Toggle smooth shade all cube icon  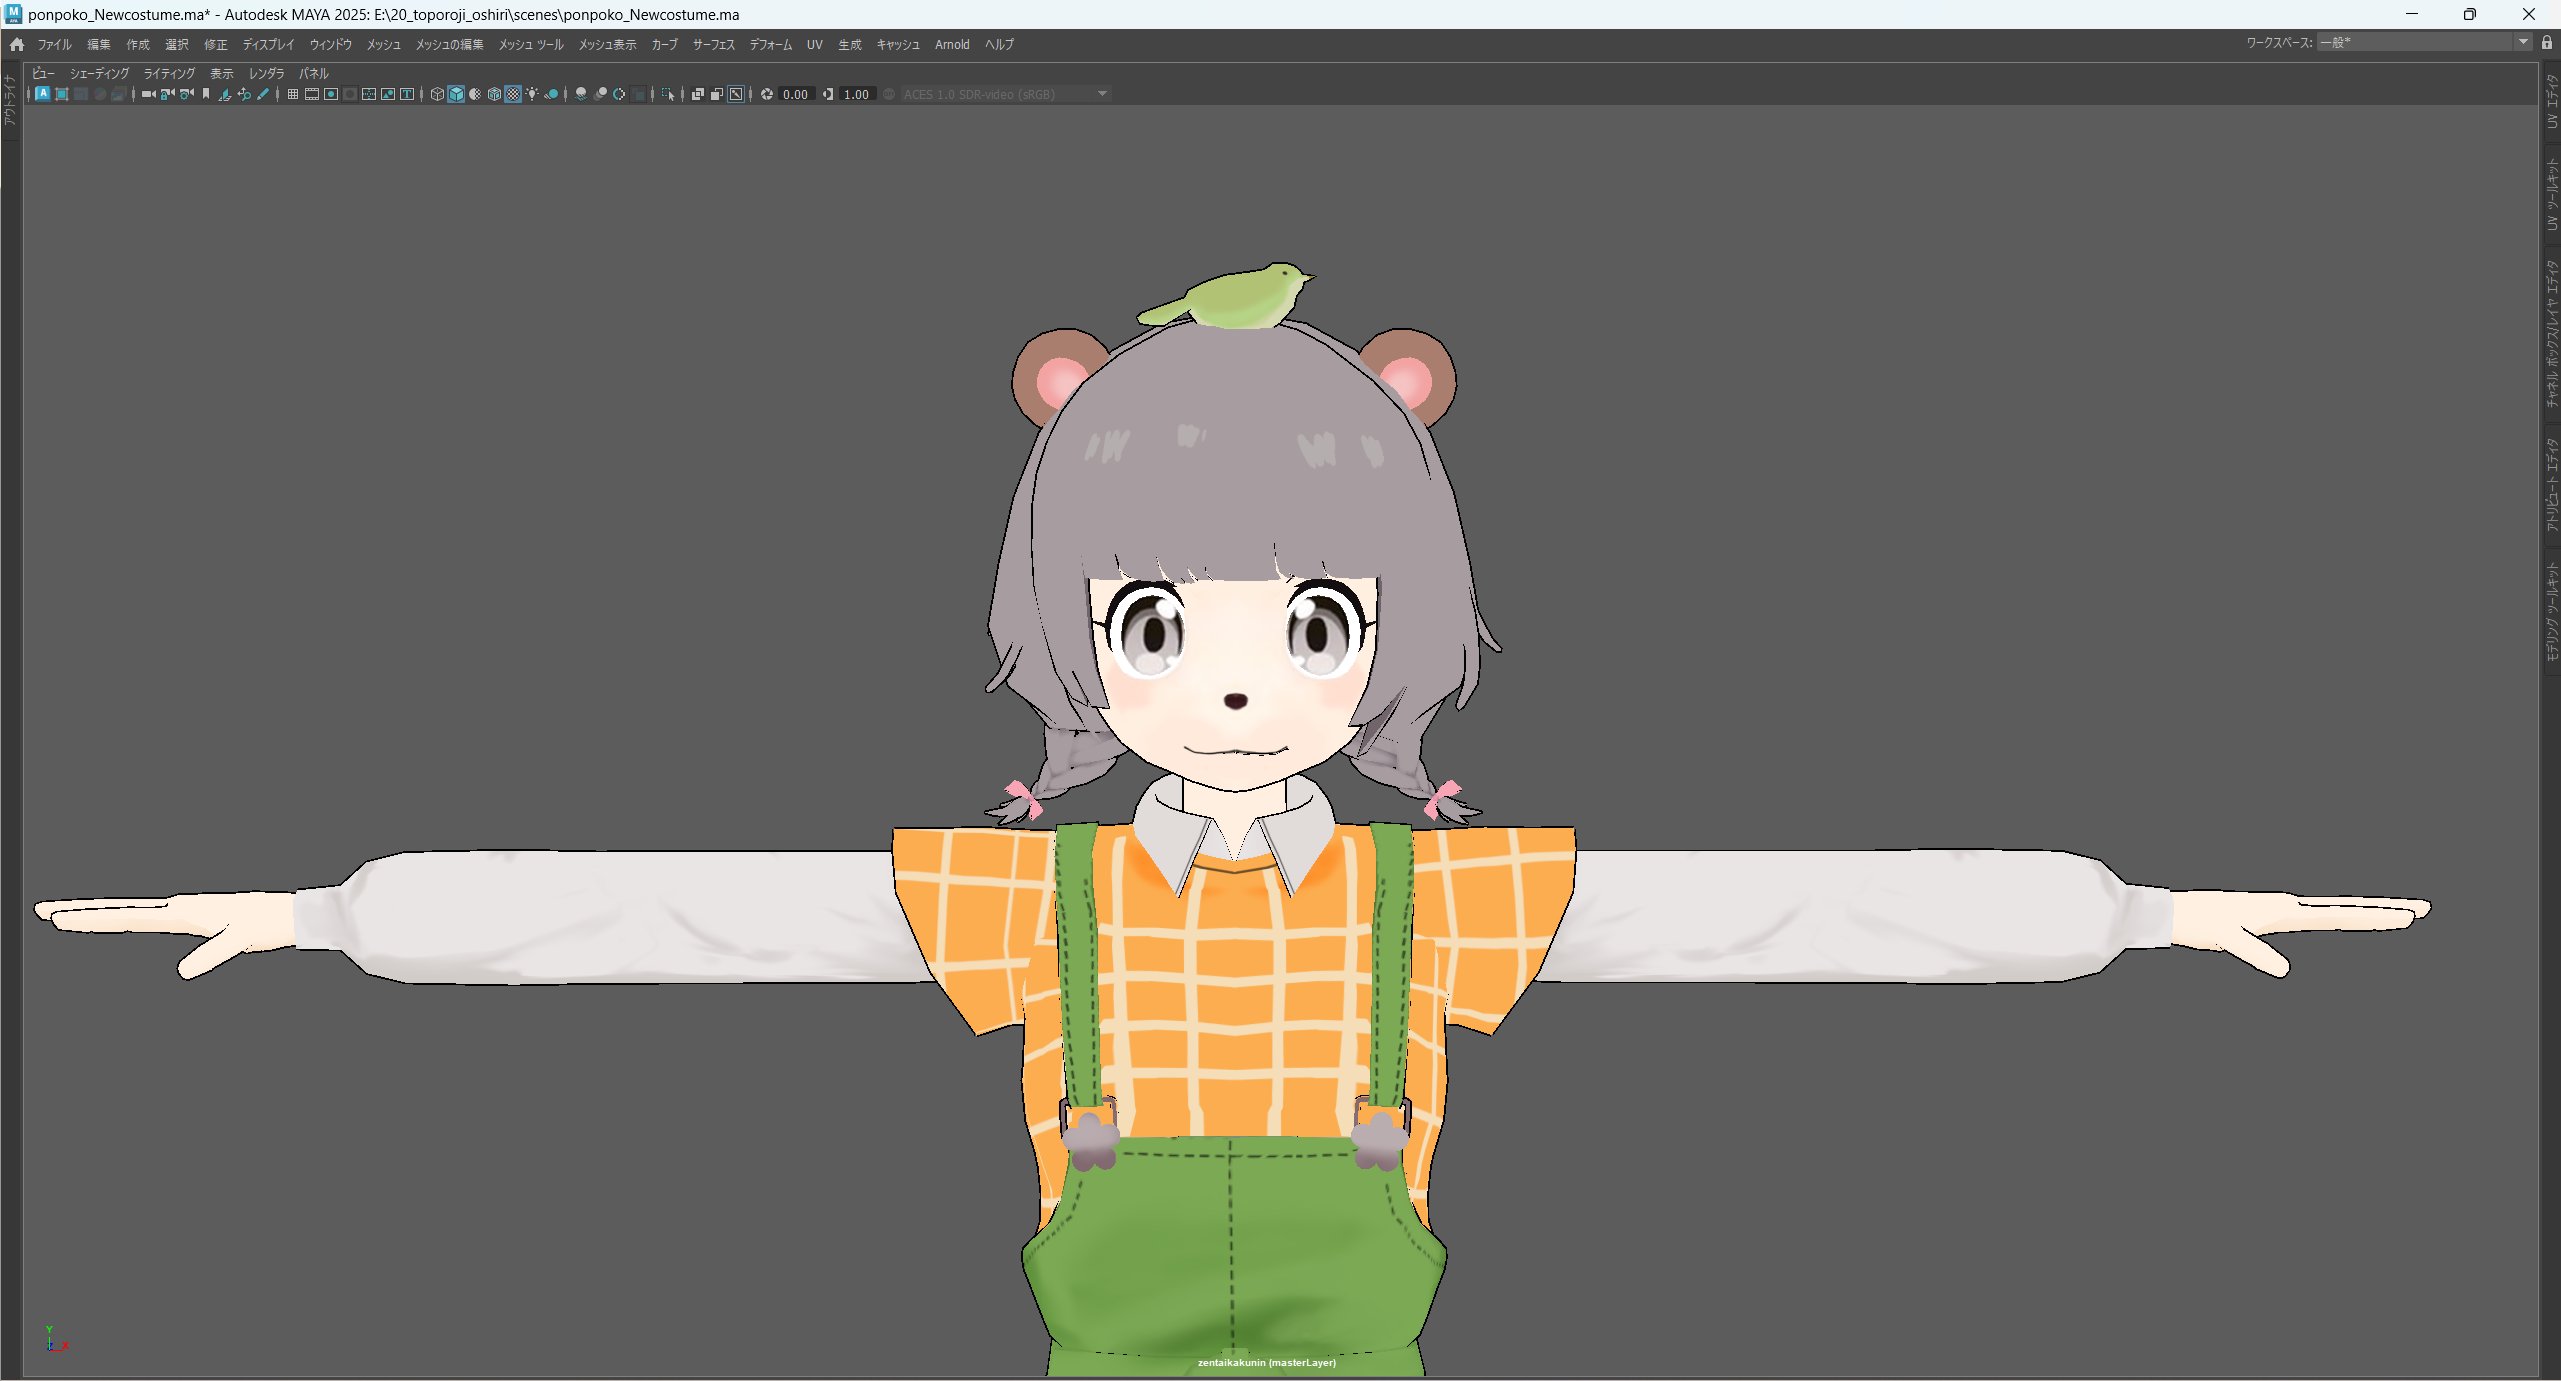click(456, 94)
